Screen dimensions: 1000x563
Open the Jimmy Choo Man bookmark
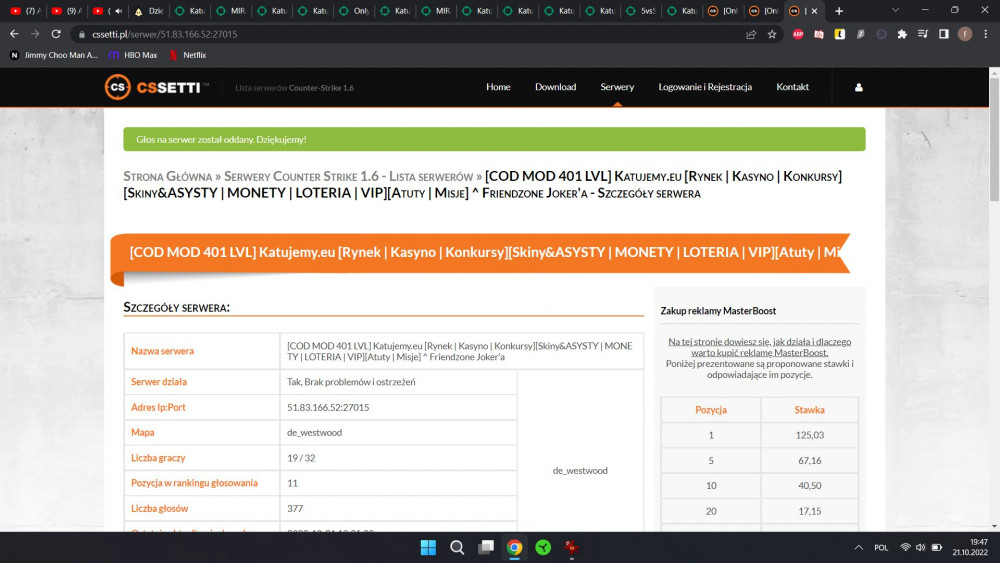pos(54,55)
